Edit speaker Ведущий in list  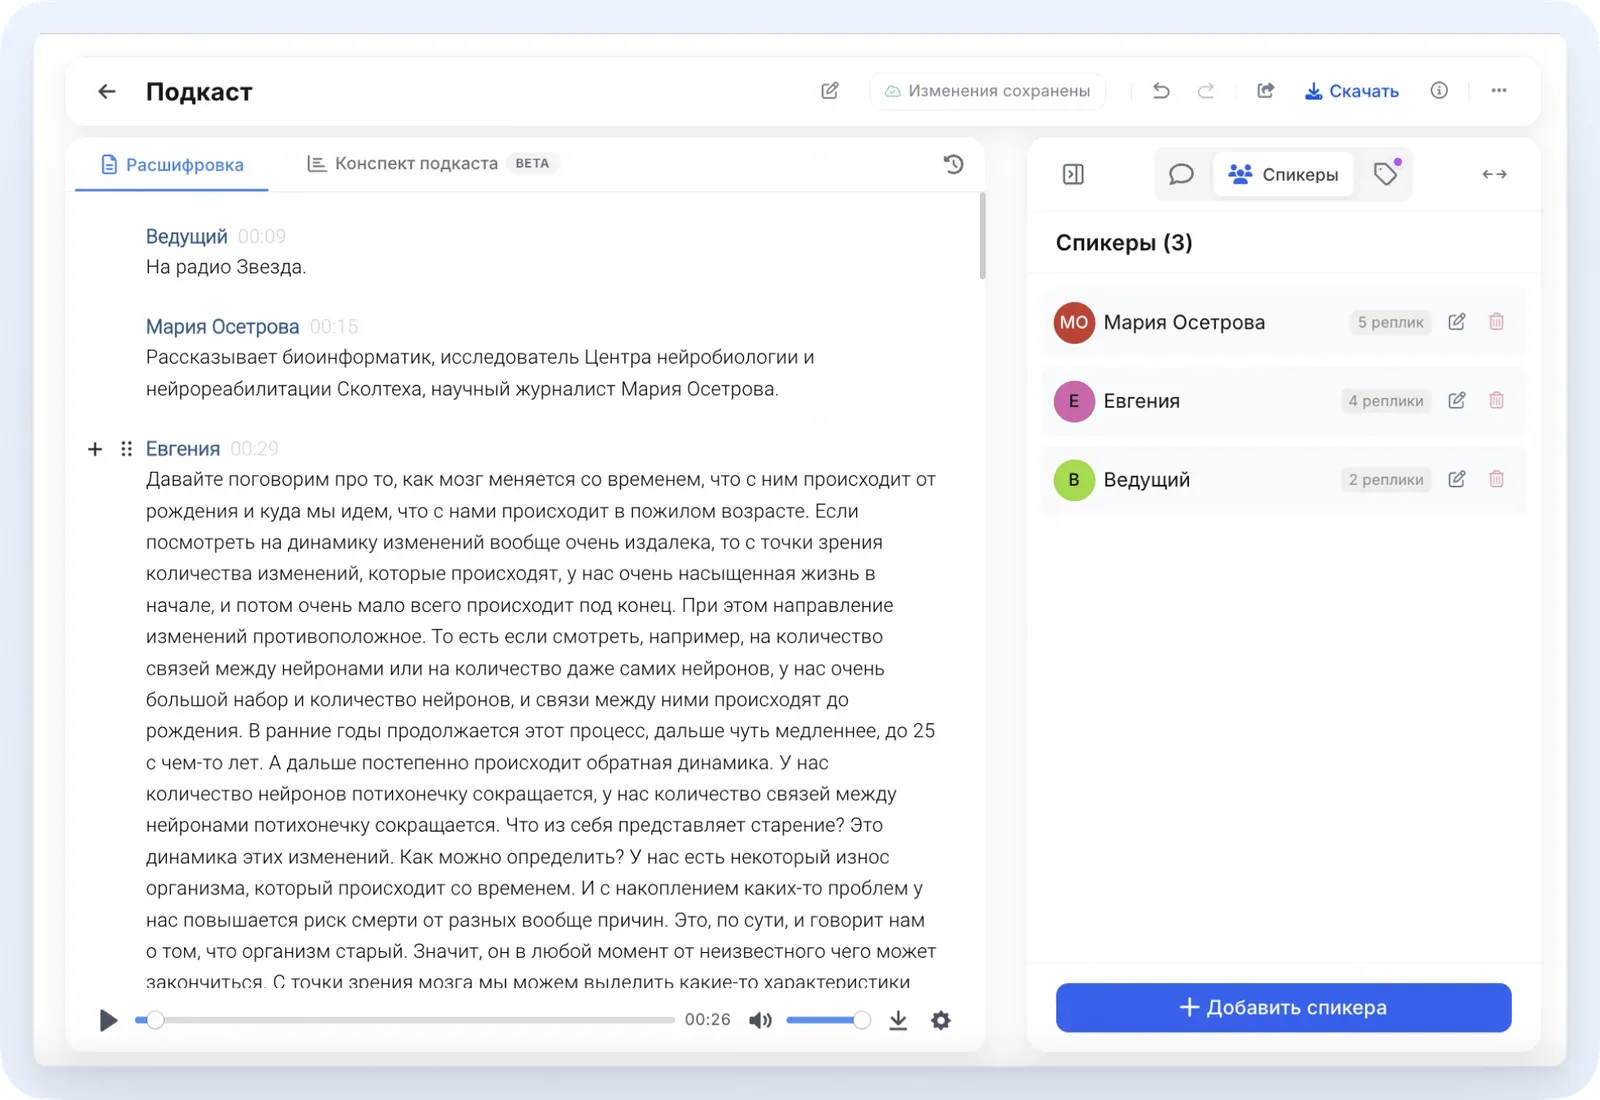pyautogui.click(x=1457, y=479)
